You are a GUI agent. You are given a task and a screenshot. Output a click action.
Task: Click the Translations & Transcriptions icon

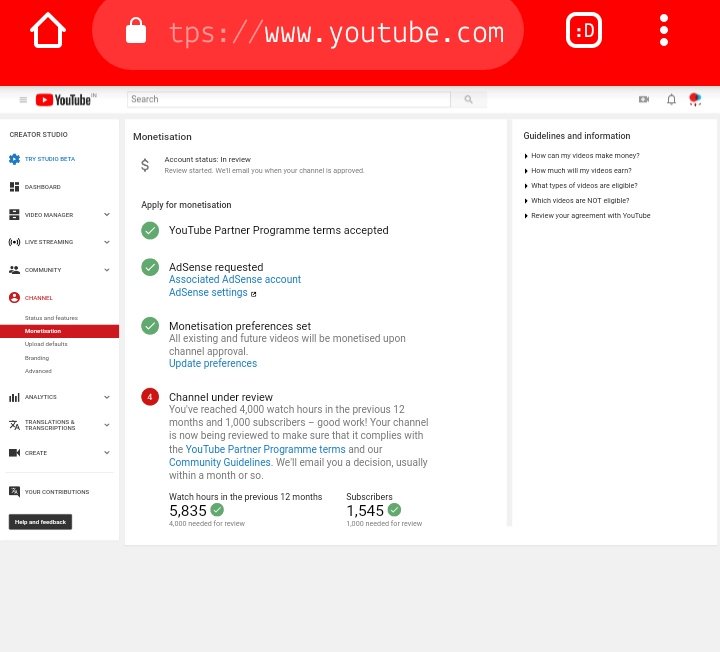[x=14, y=425]
